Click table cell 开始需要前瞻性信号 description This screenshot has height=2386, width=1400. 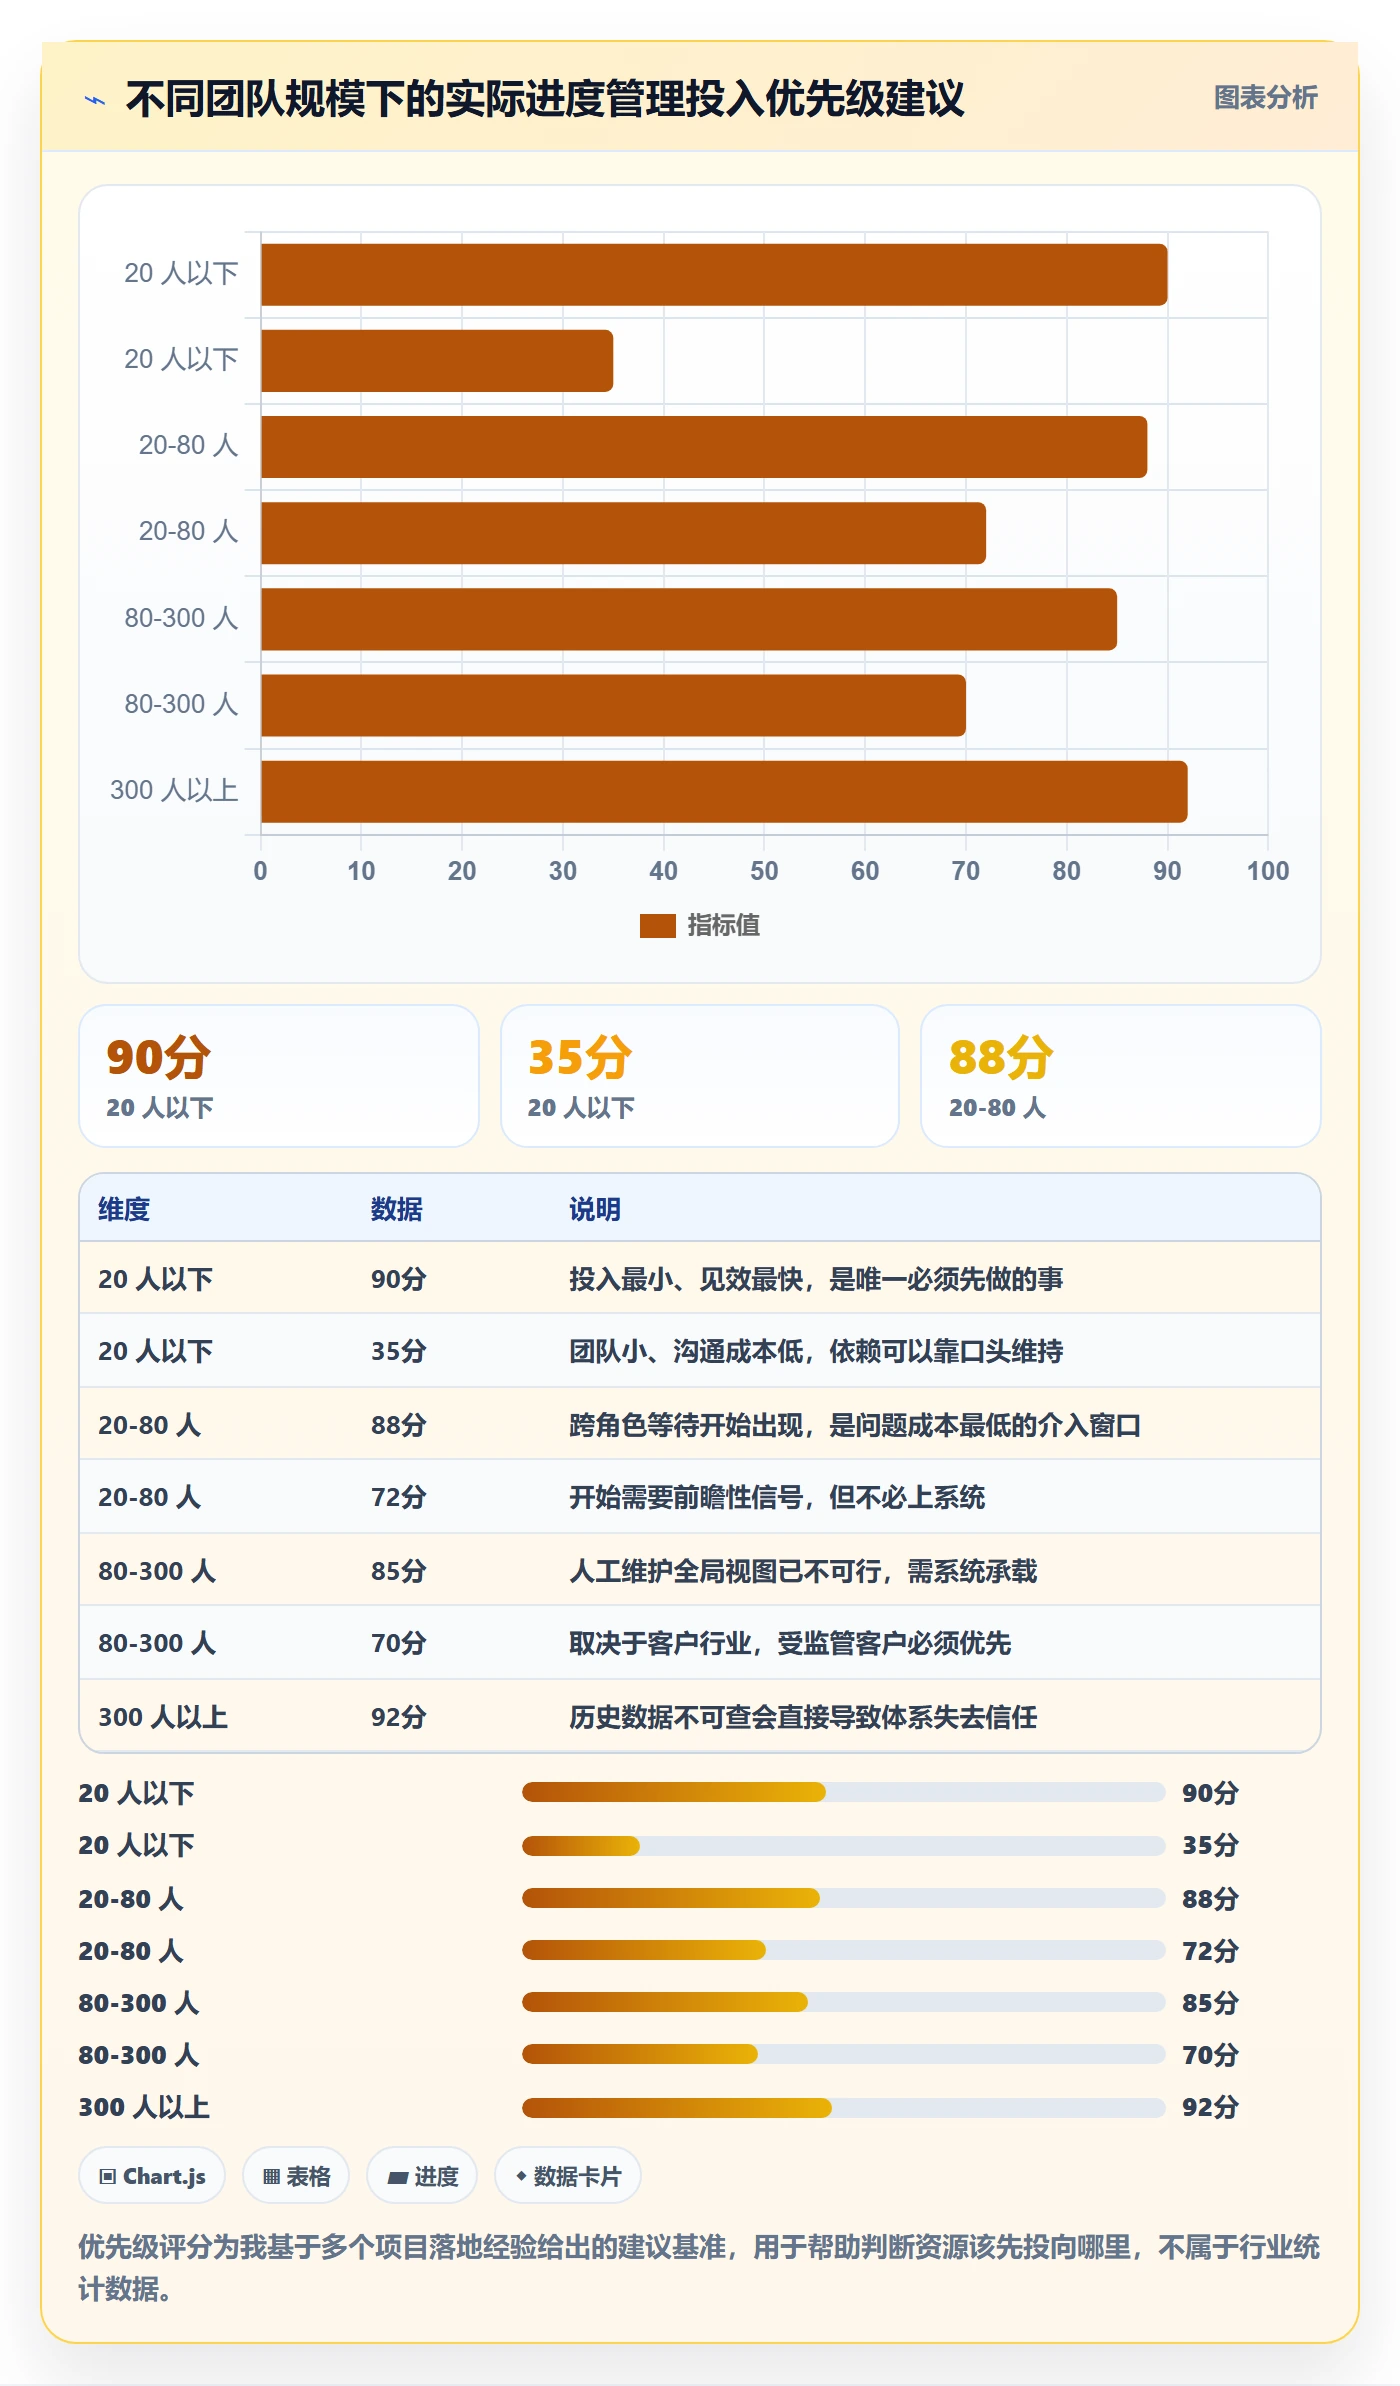click(x=777, y=1497)
